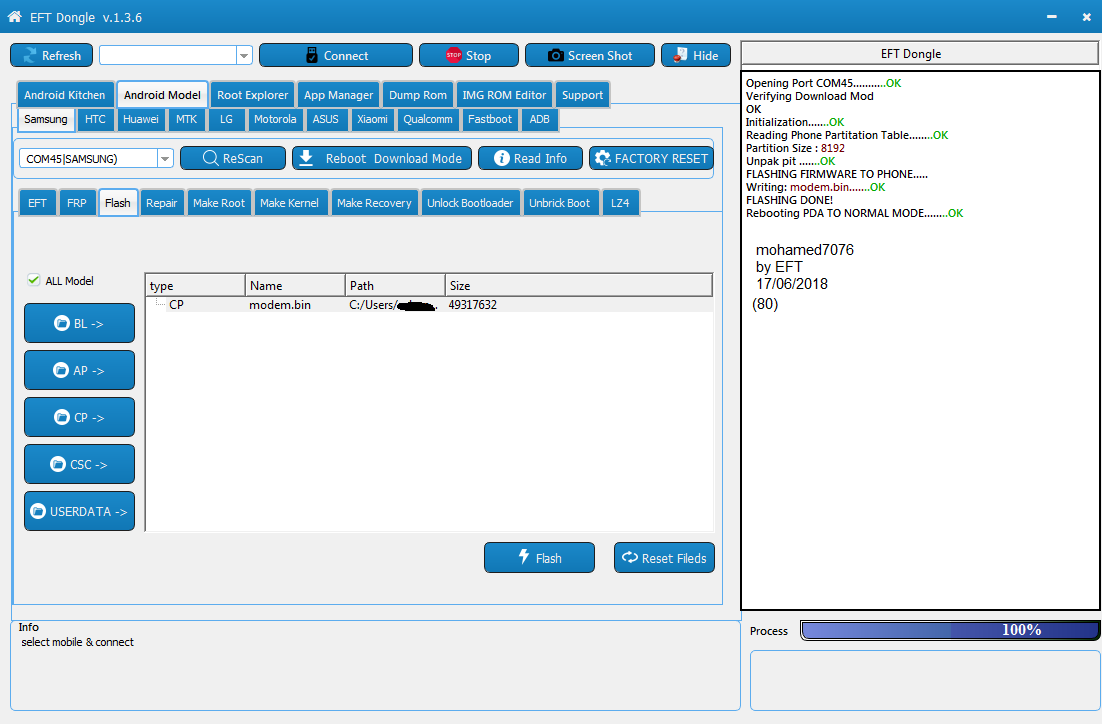Switch to Android Kitchen tab
The width and height of the screenshot is (1102, 724).
click(65, 95)
